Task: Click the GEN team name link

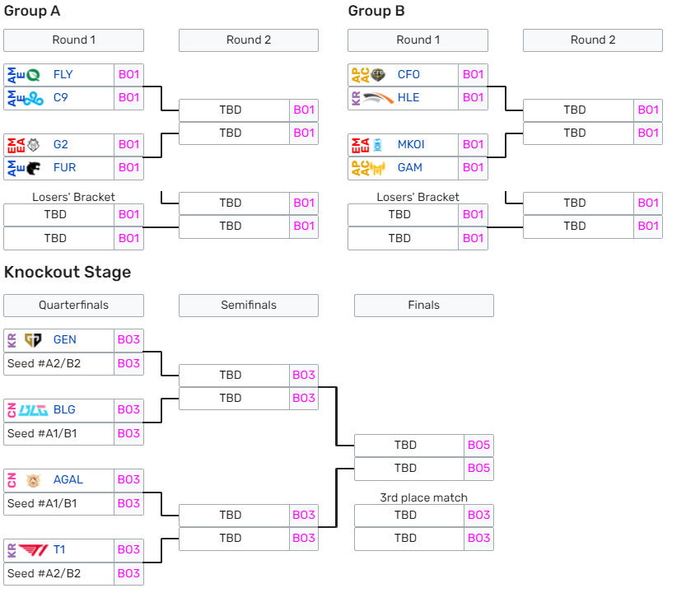Action: pyautogui.click(x=65, y=340)
